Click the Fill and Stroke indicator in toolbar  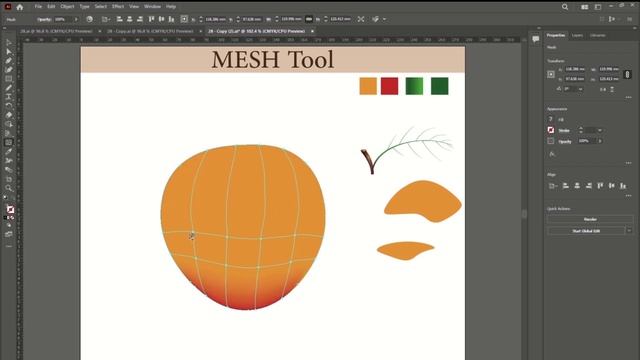[x=10, y=209]
